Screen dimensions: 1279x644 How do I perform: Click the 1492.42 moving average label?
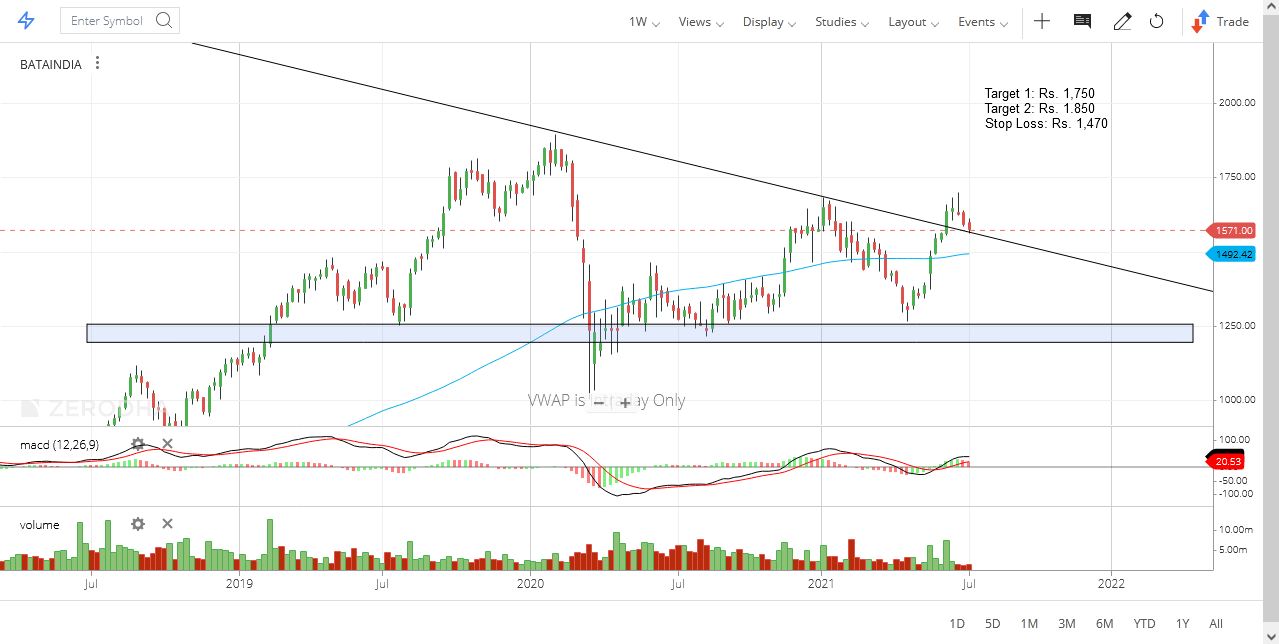click(x=1233, y=254)
